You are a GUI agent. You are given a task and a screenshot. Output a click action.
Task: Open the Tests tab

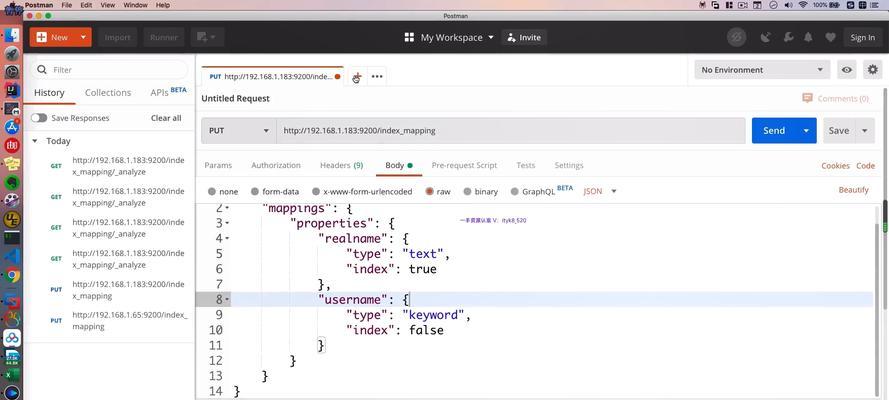pos(526,165)
